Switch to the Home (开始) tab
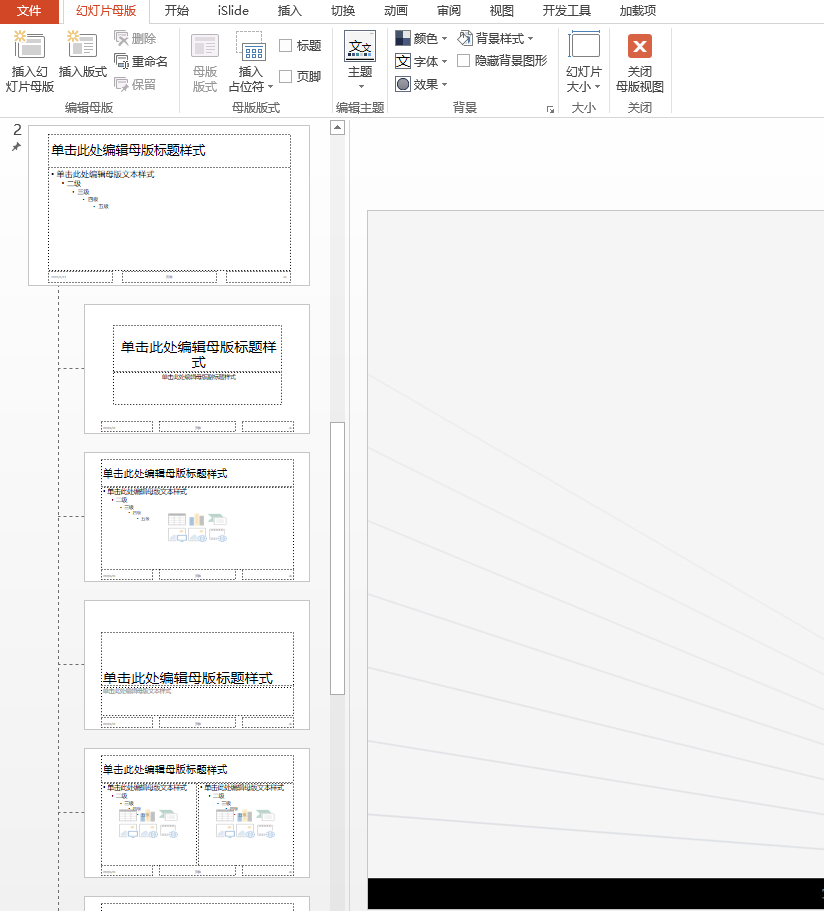824x911 pixels. [x=177, y=11]
